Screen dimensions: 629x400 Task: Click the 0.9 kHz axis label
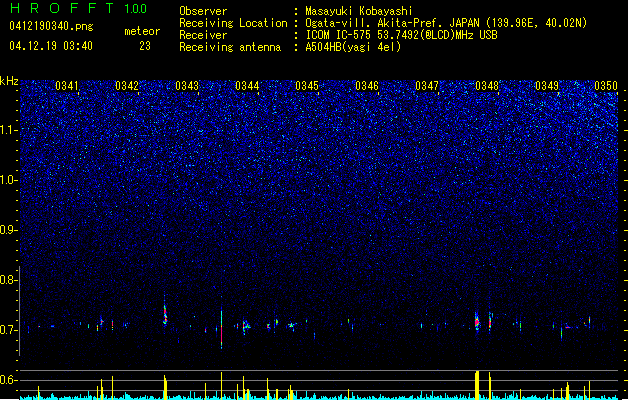(x=8, y=230)
